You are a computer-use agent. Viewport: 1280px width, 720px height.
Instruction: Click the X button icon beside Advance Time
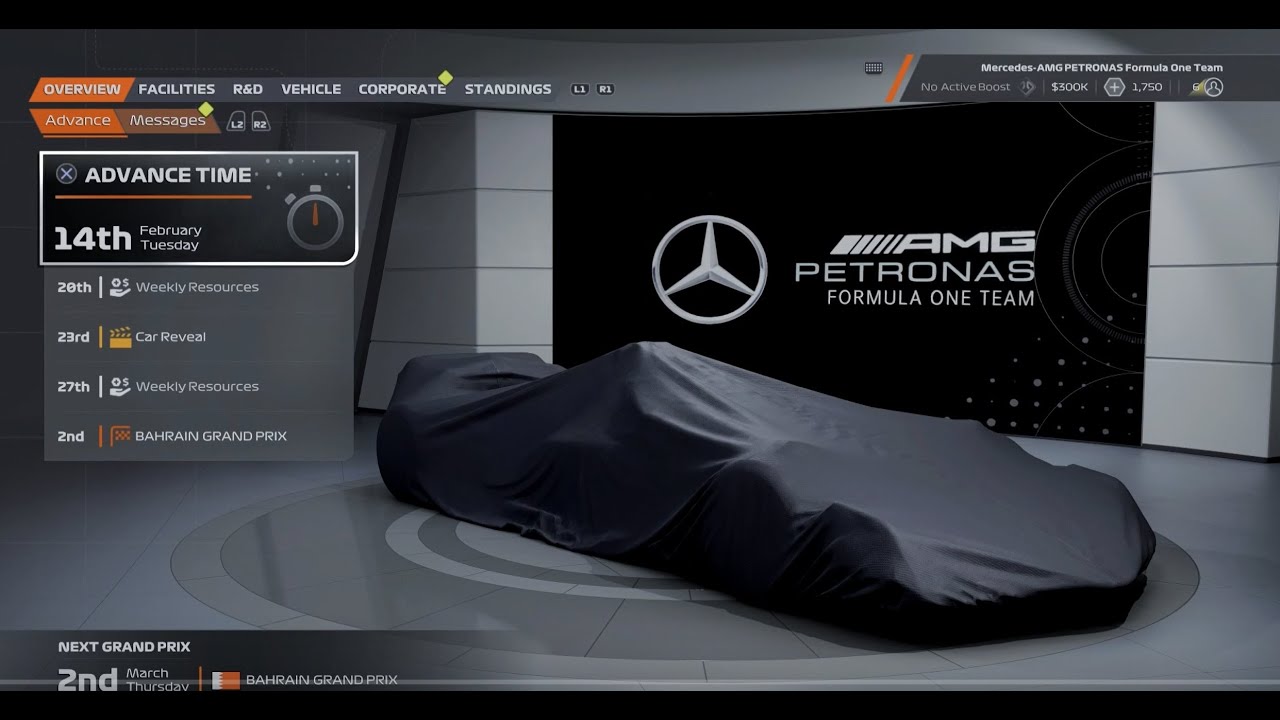(66, 174)
